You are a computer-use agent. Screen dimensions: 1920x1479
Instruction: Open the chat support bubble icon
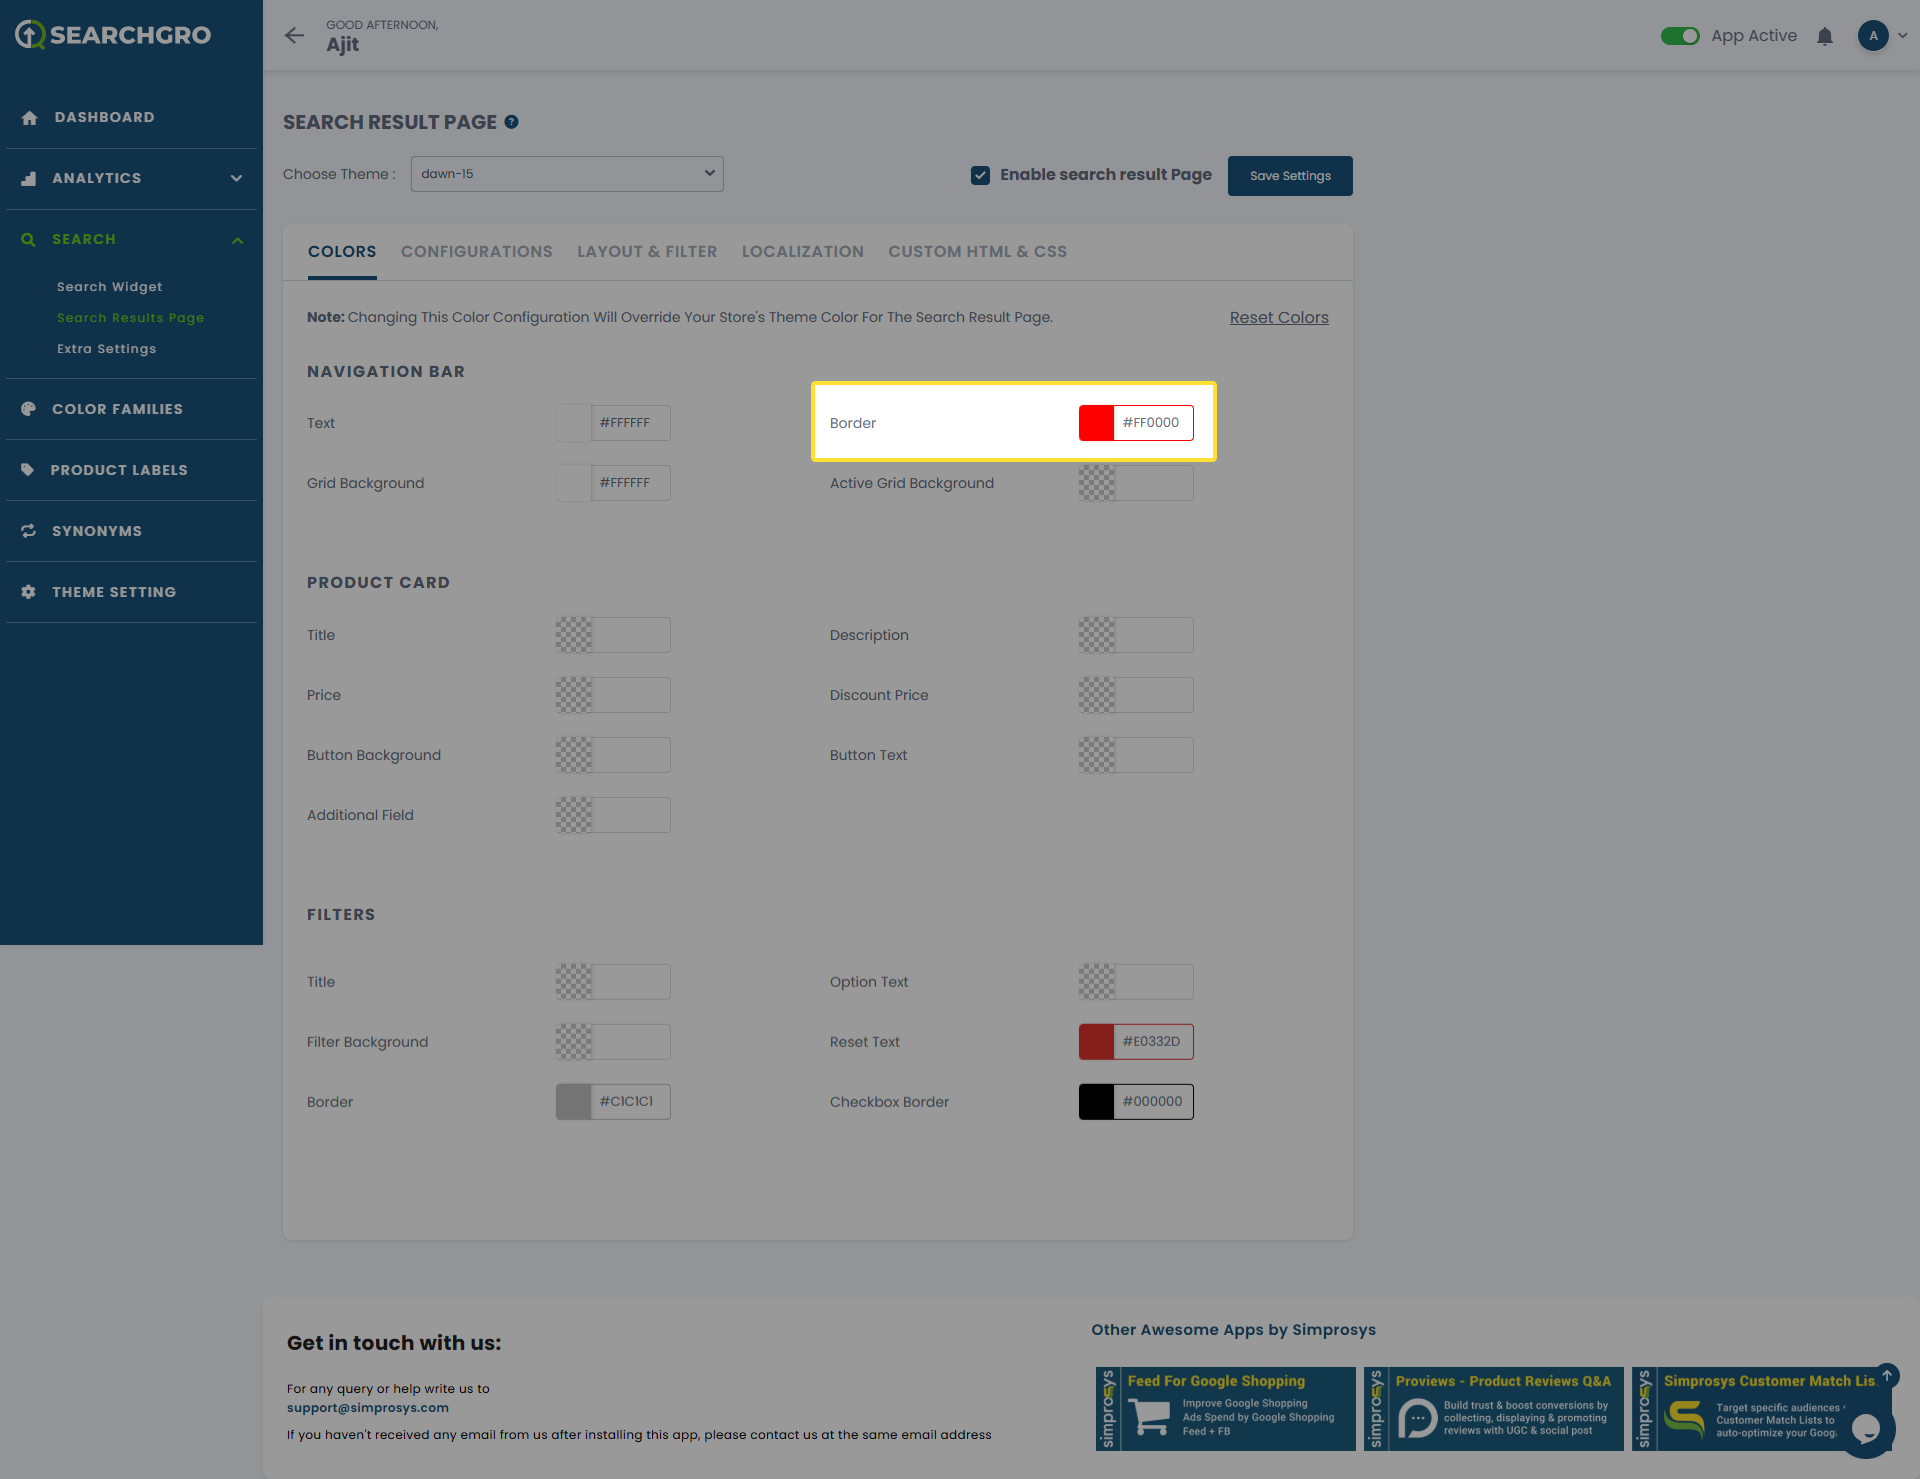point(1865,1429)
